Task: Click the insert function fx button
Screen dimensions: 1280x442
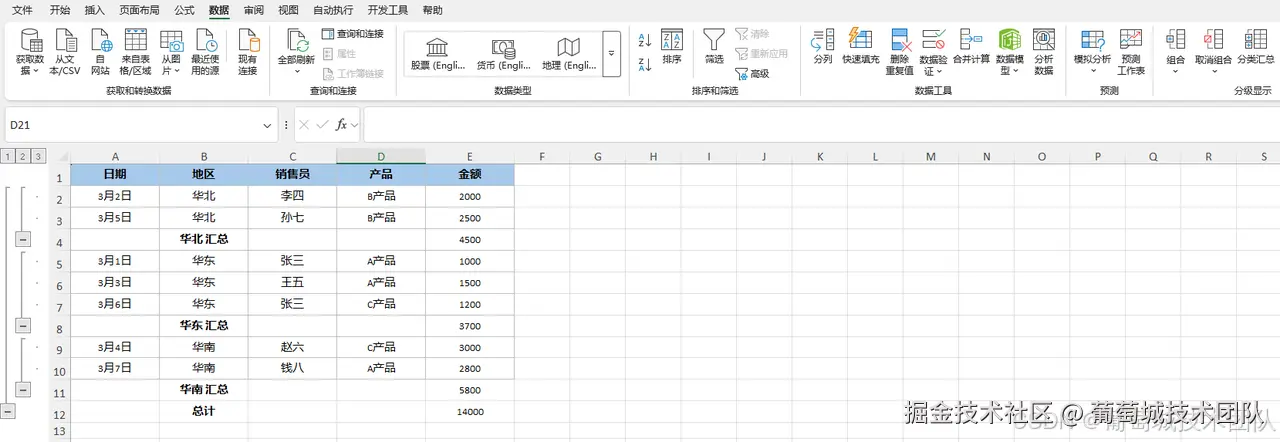Action: click(341, 125)
